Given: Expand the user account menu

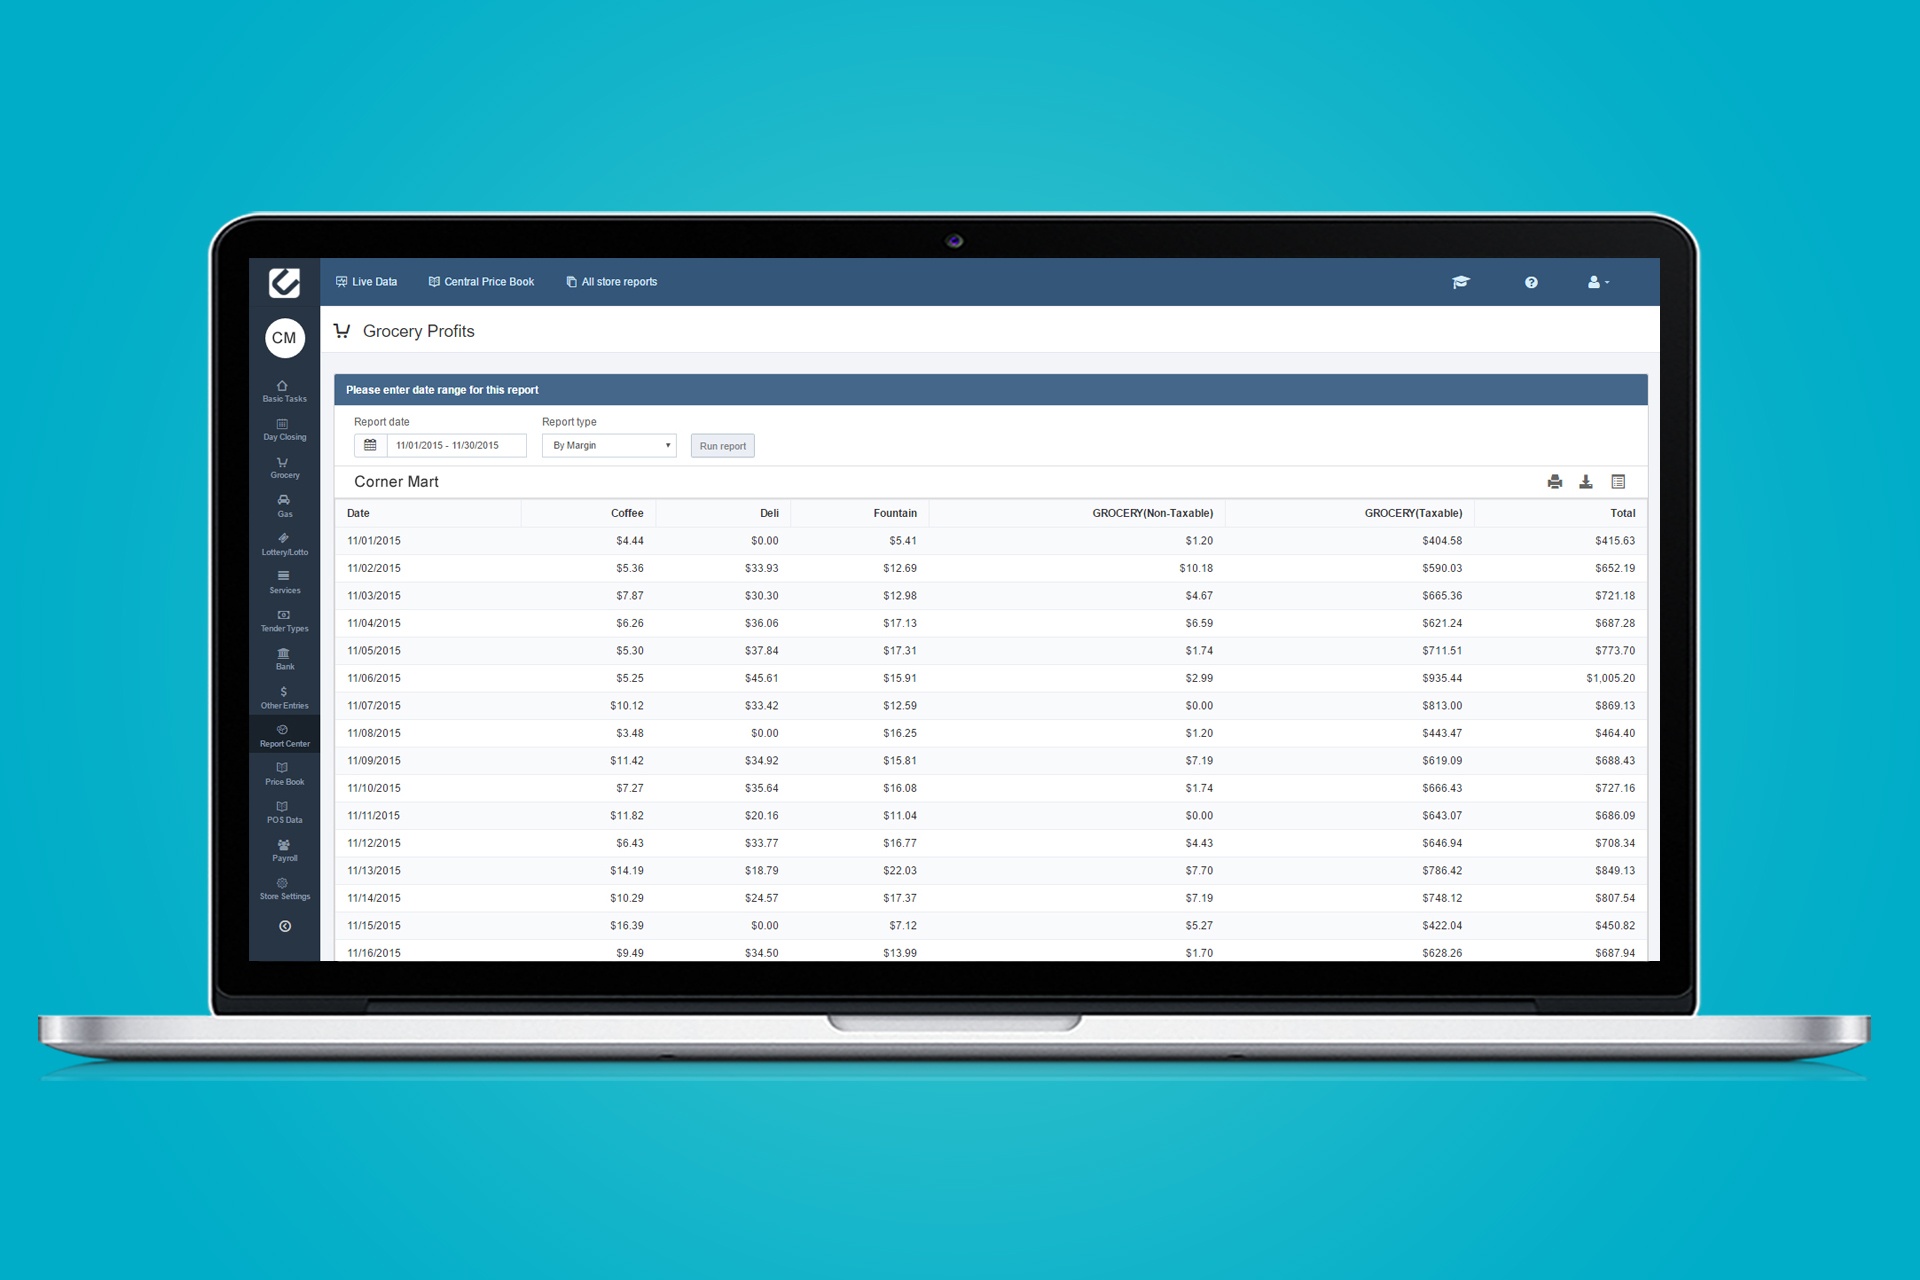Looking at the screenshot, I should (x=1598, y=283).
